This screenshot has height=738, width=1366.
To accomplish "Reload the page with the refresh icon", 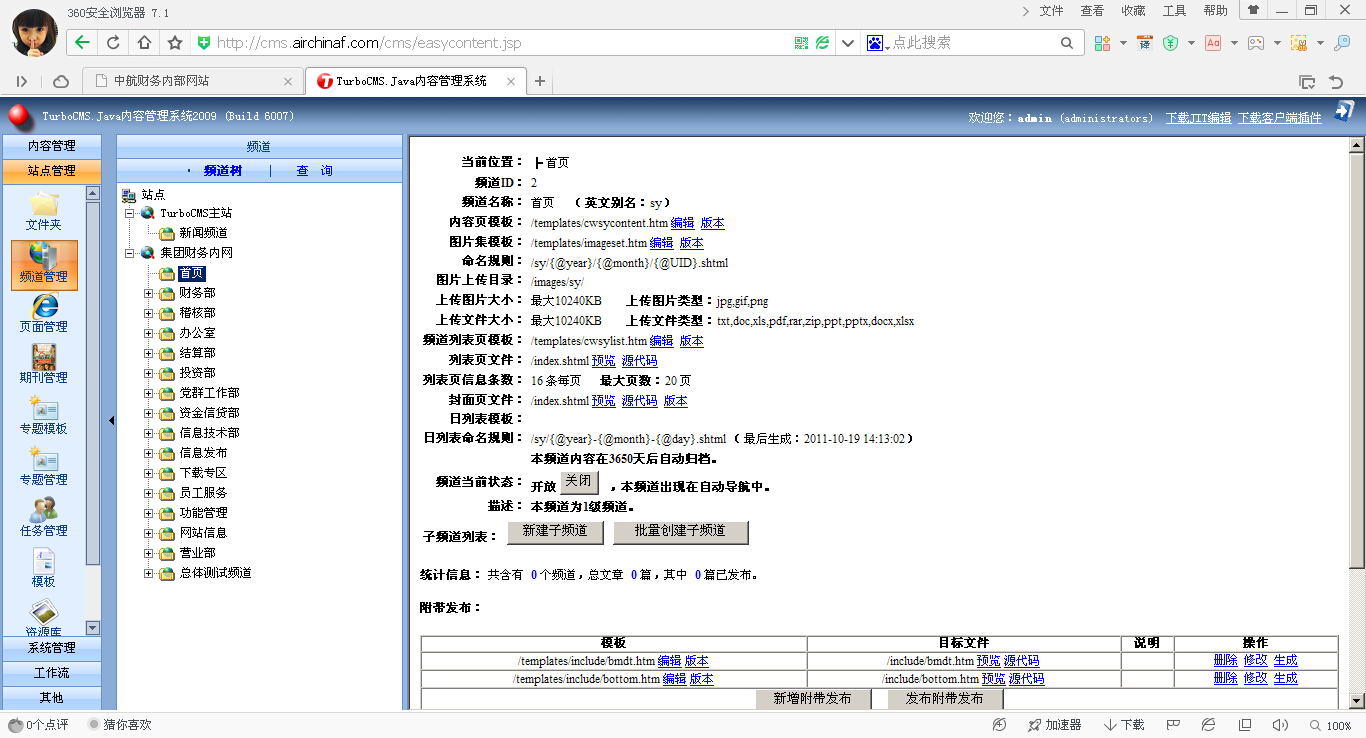I will point(113,43).
